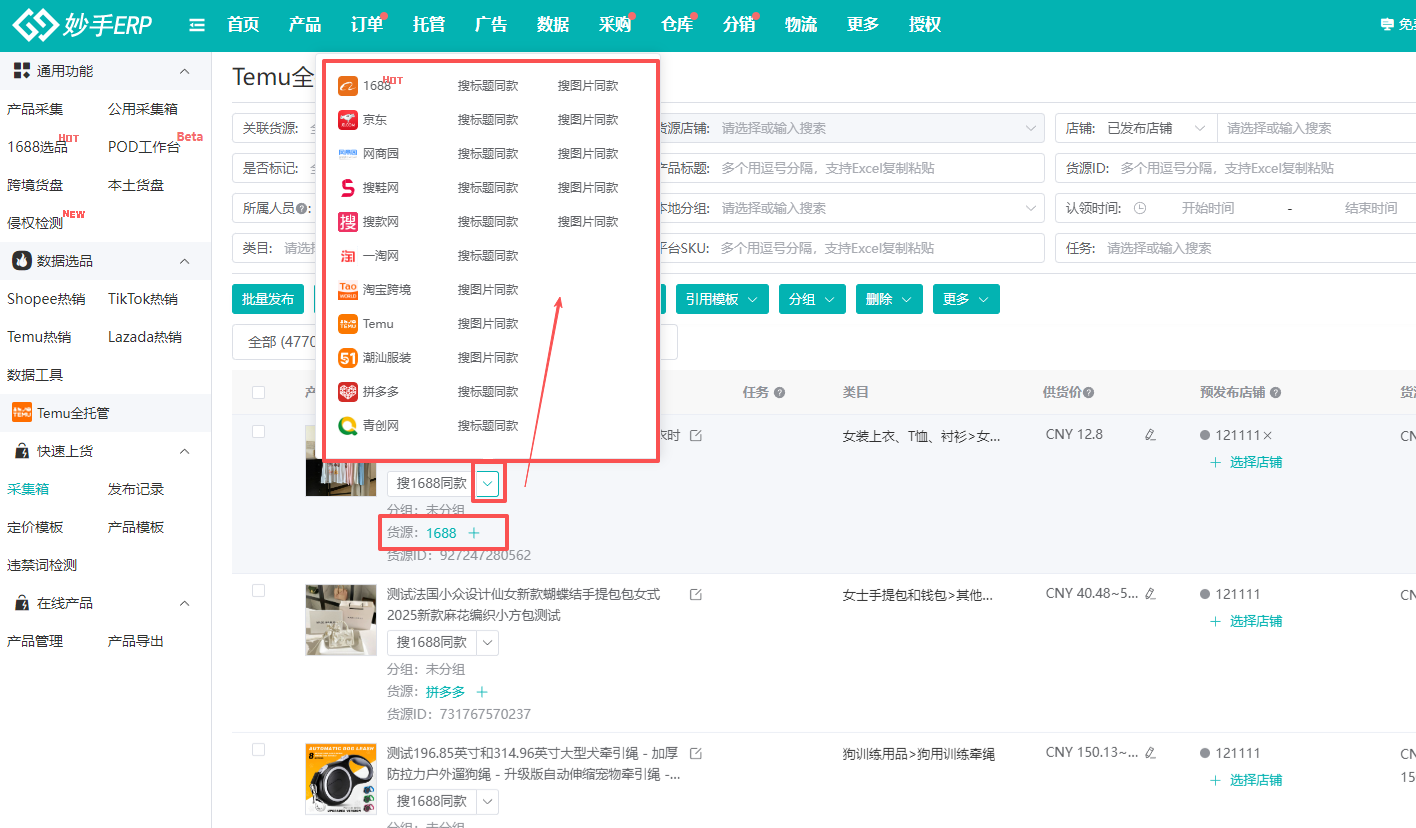The image size is (1416, 828).
Task: Click 搜图片同款 for 搜鞋网
Action: [x=588, y=188]
